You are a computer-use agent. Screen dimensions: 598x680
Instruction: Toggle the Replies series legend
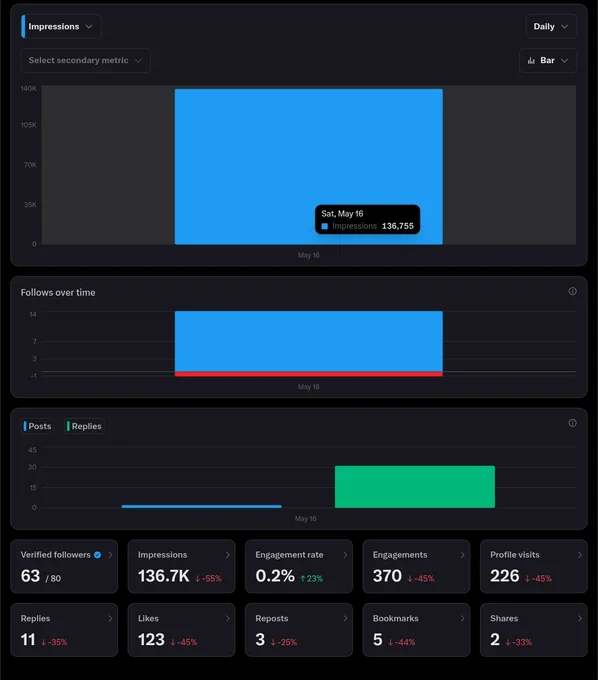click(84, 426)
